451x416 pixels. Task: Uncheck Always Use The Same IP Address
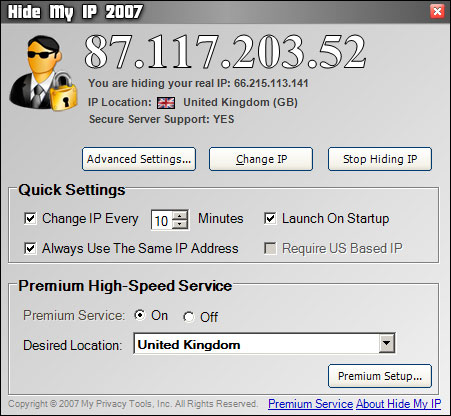pos(30,248)
